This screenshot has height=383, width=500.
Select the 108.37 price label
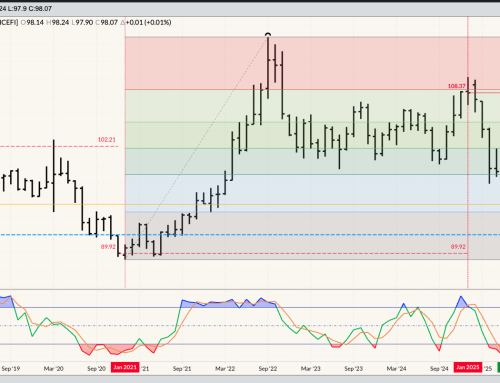(456, 86)
